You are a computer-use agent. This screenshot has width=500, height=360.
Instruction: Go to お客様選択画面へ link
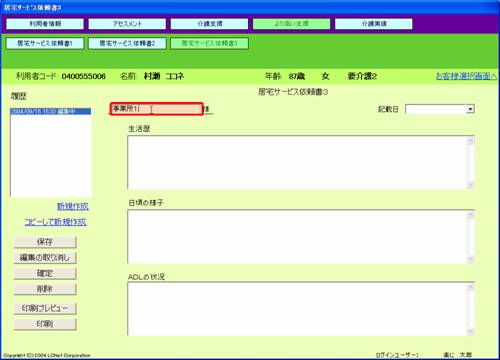click(466, 76)
